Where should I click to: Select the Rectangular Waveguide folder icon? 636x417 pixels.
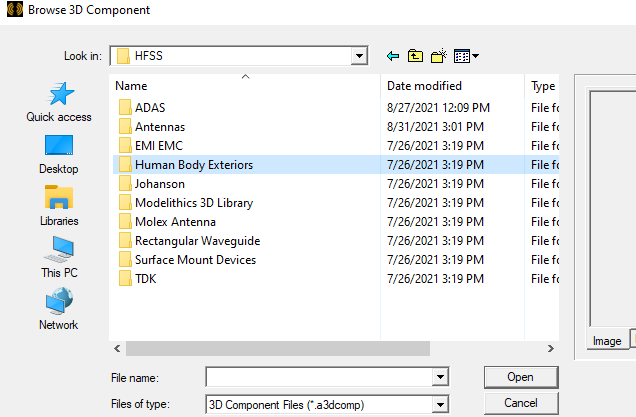coord(125,241)
